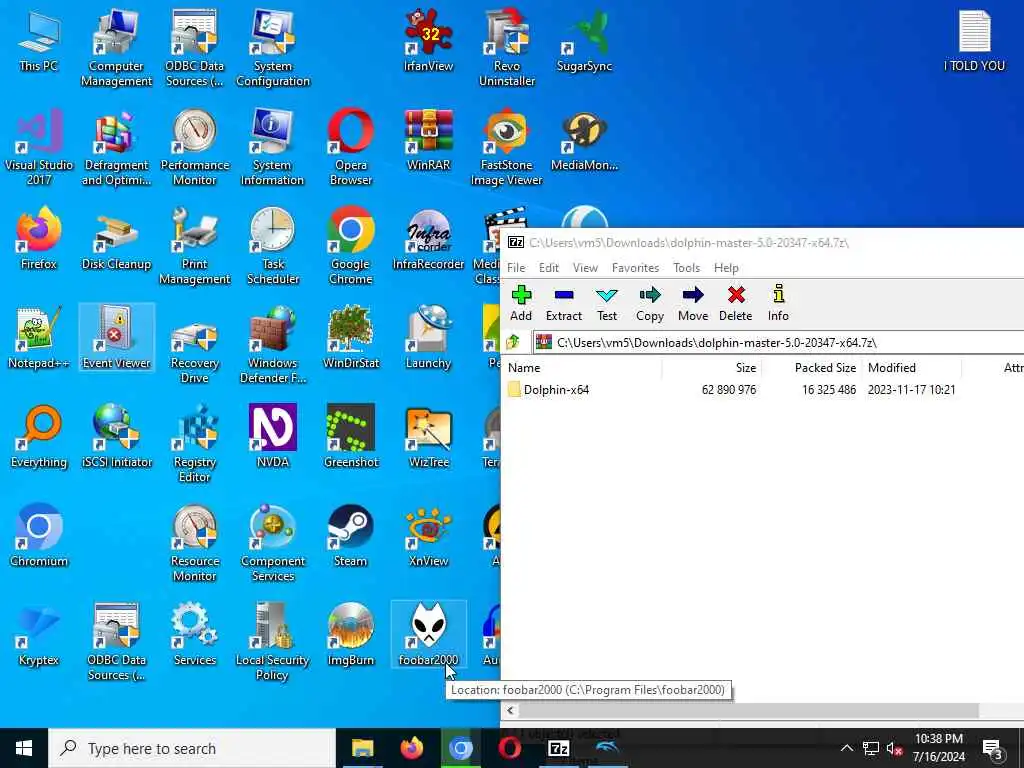The height and width of the screenshot is (768, 1024).
Task: Select the This PC desktop icon
Action: (39, 40)
